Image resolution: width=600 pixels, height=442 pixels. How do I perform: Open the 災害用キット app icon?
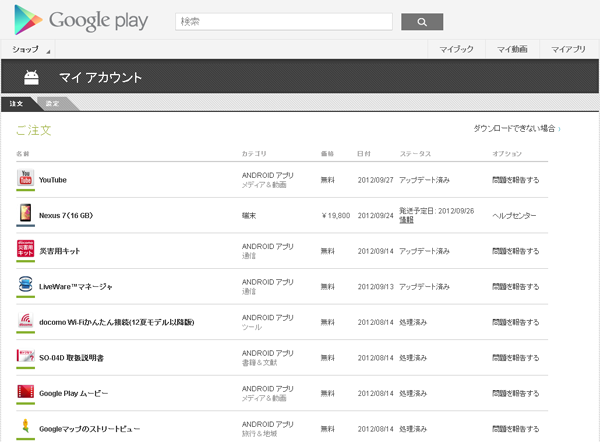tap(26, 249)
